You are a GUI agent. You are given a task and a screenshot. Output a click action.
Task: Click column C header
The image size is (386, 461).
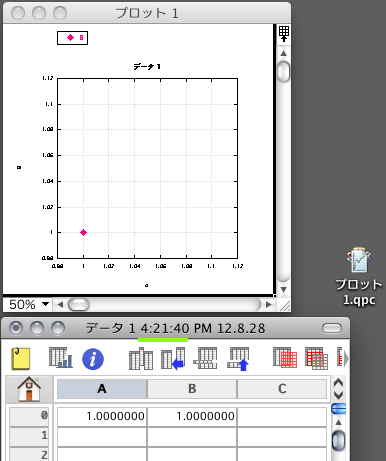click(x=282, y=389)
